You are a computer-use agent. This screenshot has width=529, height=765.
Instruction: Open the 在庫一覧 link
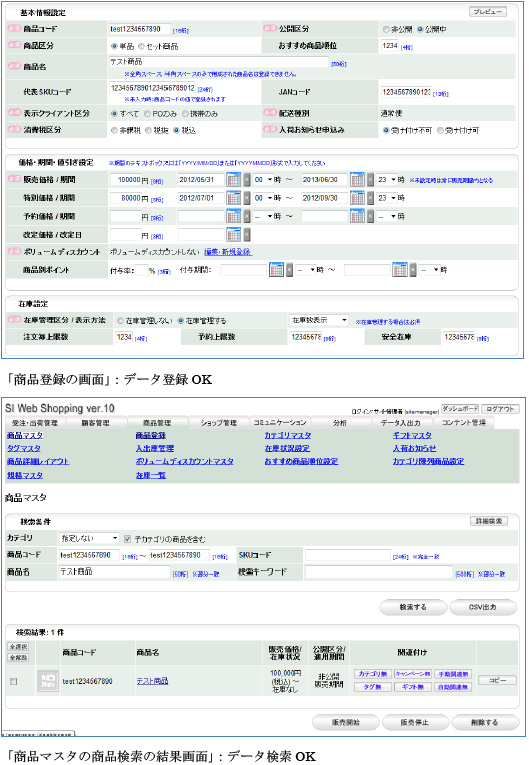pyautogui.click(x=151, y=475)
